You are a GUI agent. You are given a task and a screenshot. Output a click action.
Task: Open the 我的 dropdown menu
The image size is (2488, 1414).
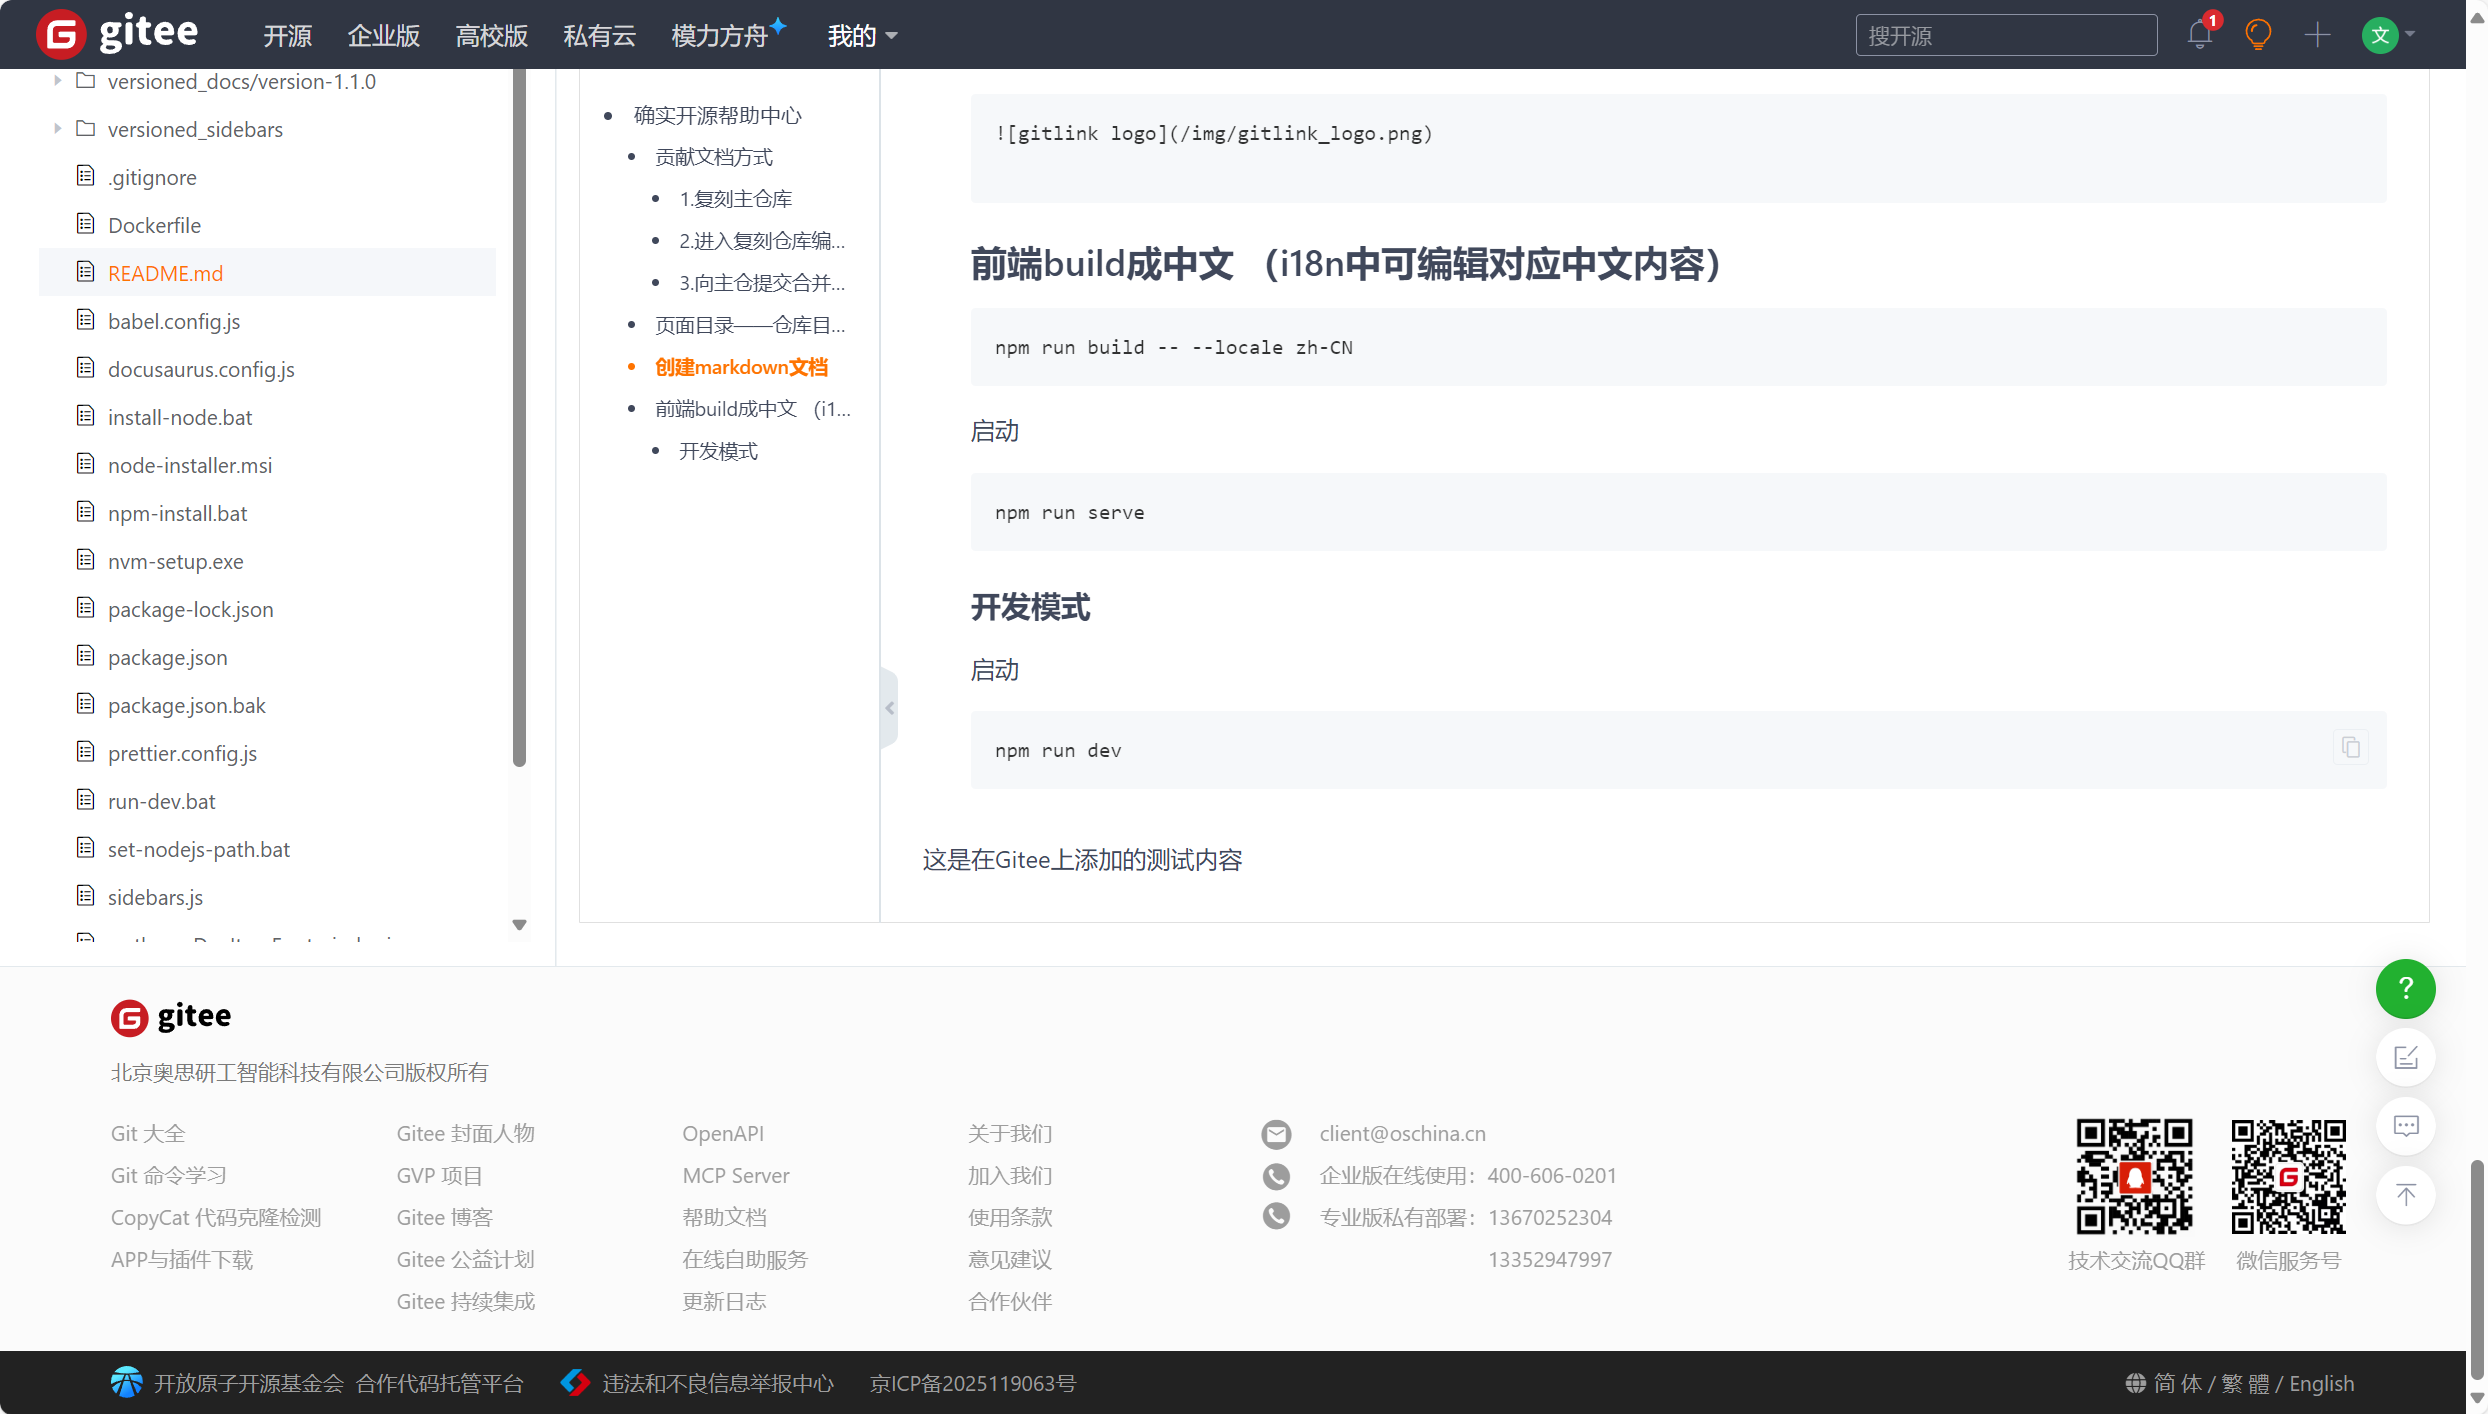pyautogui.click(x=862, y=36)
